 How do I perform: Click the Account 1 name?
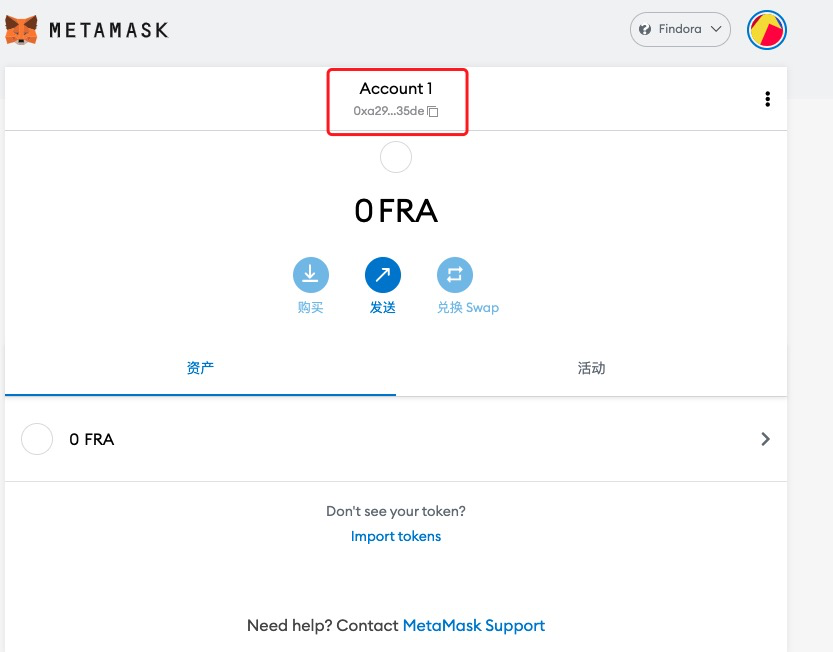pos(396,89)
